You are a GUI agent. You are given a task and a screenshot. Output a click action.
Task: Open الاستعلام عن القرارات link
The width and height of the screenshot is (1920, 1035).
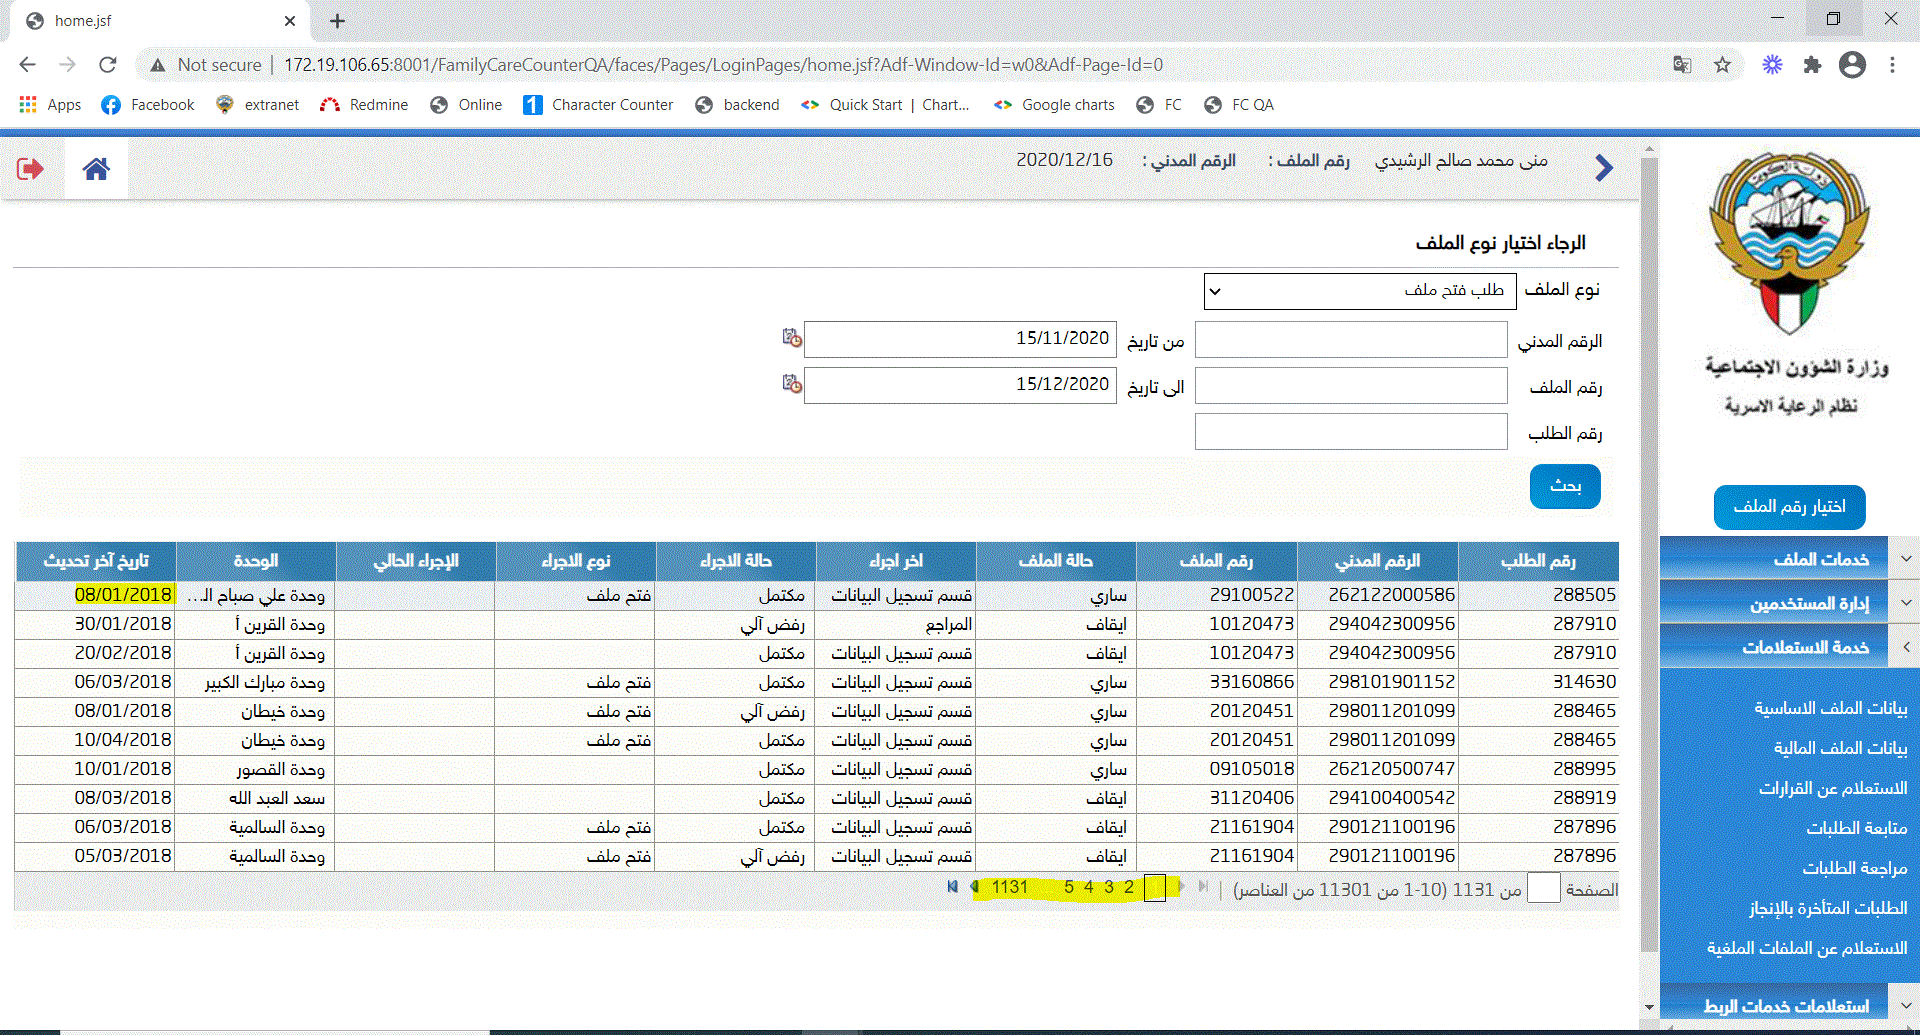coord(1833,788)
